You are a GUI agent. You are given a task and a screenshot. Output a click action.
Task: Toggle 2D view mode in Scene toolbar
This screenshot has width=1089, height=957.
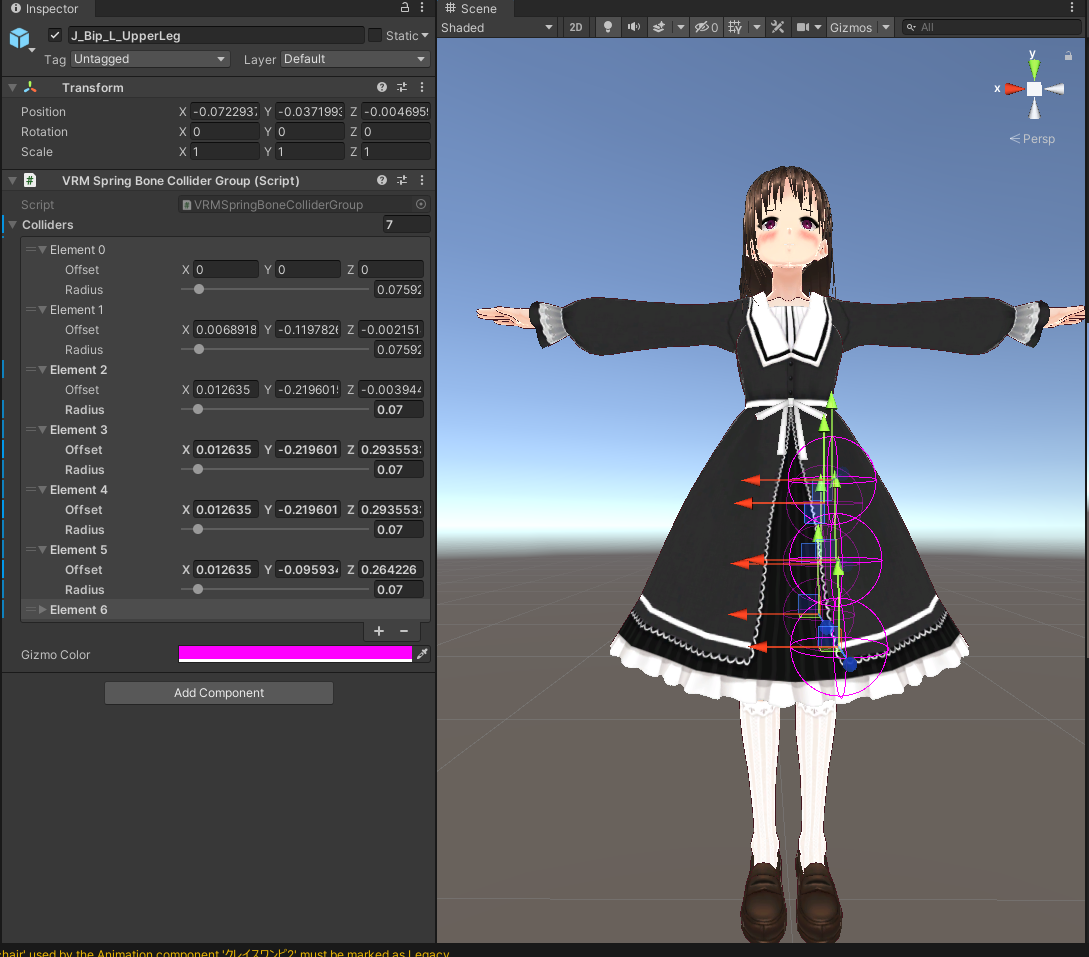click(x=576, y=27)
